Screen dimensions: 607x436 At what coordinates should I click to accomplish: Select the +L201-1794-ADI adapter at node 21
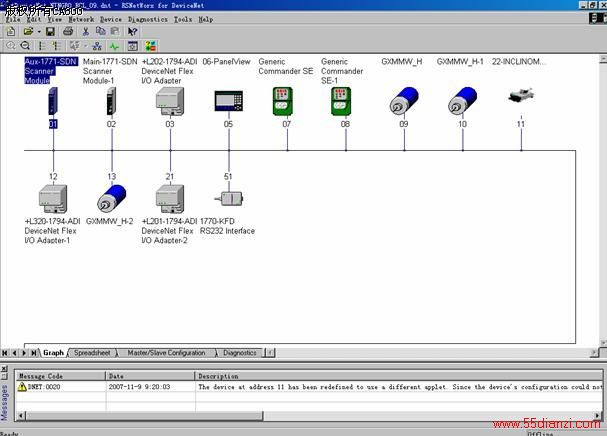pos(170,199)
